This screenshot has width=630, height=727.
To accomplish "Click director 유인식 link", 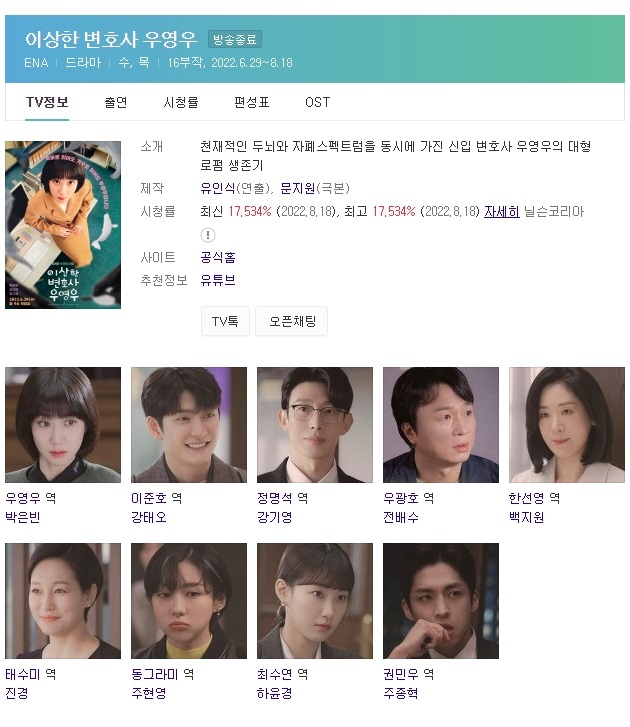I will [x=218, y=188].
